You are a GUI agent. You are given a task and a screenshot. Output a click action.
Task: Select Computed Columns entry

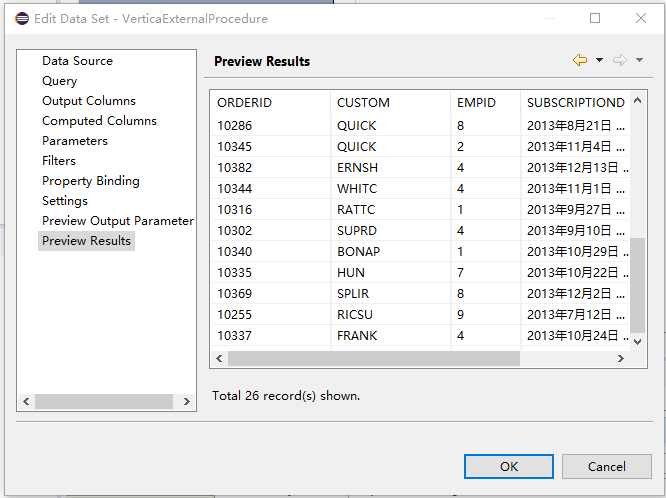point(99,121)
